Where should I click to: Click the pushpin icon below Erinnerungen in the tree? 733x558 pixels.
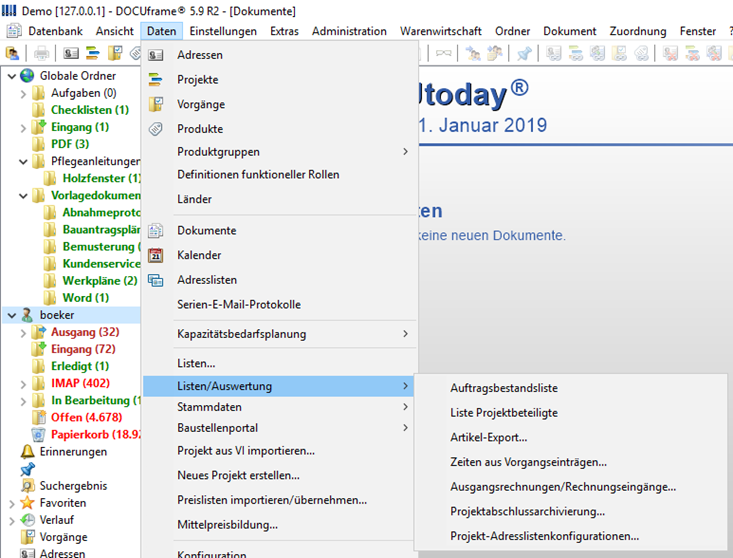click(x=28, y=469)
